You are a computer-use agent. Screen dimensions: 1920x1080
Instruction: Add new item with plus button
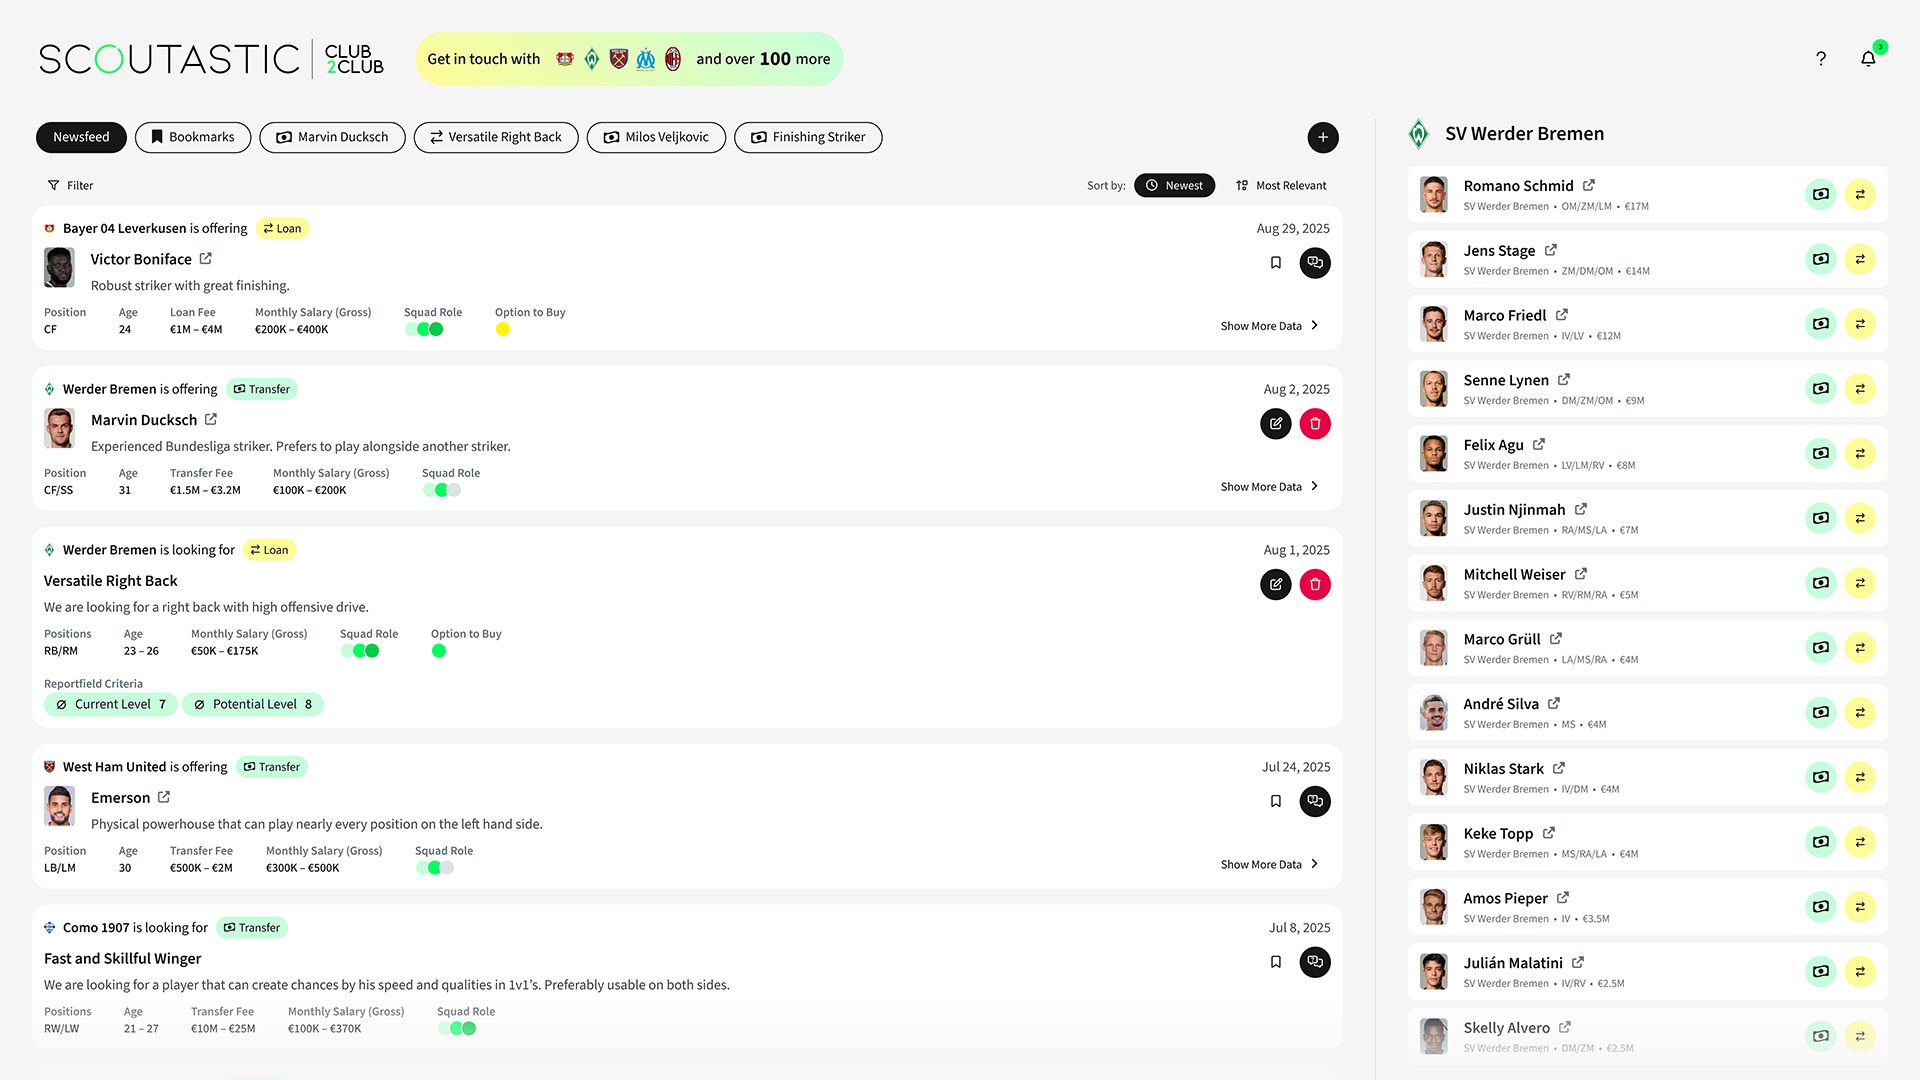(x=1322, y=137)
